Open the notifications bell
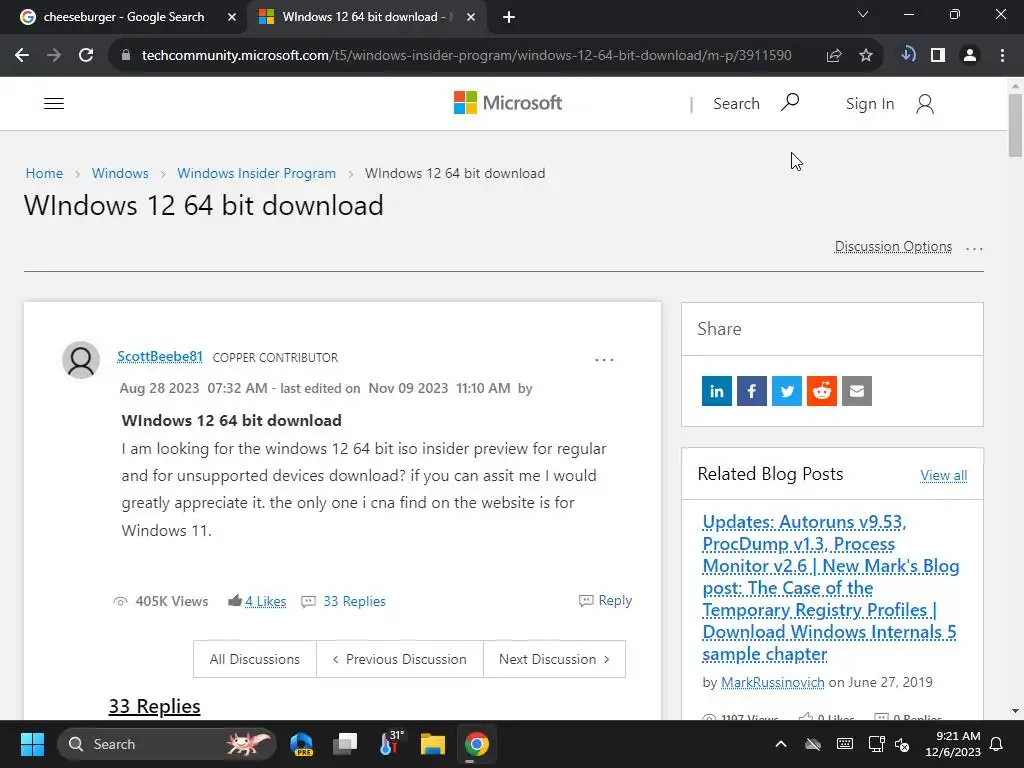Viewport: 1024px width, 768px height. coord(997,744)
